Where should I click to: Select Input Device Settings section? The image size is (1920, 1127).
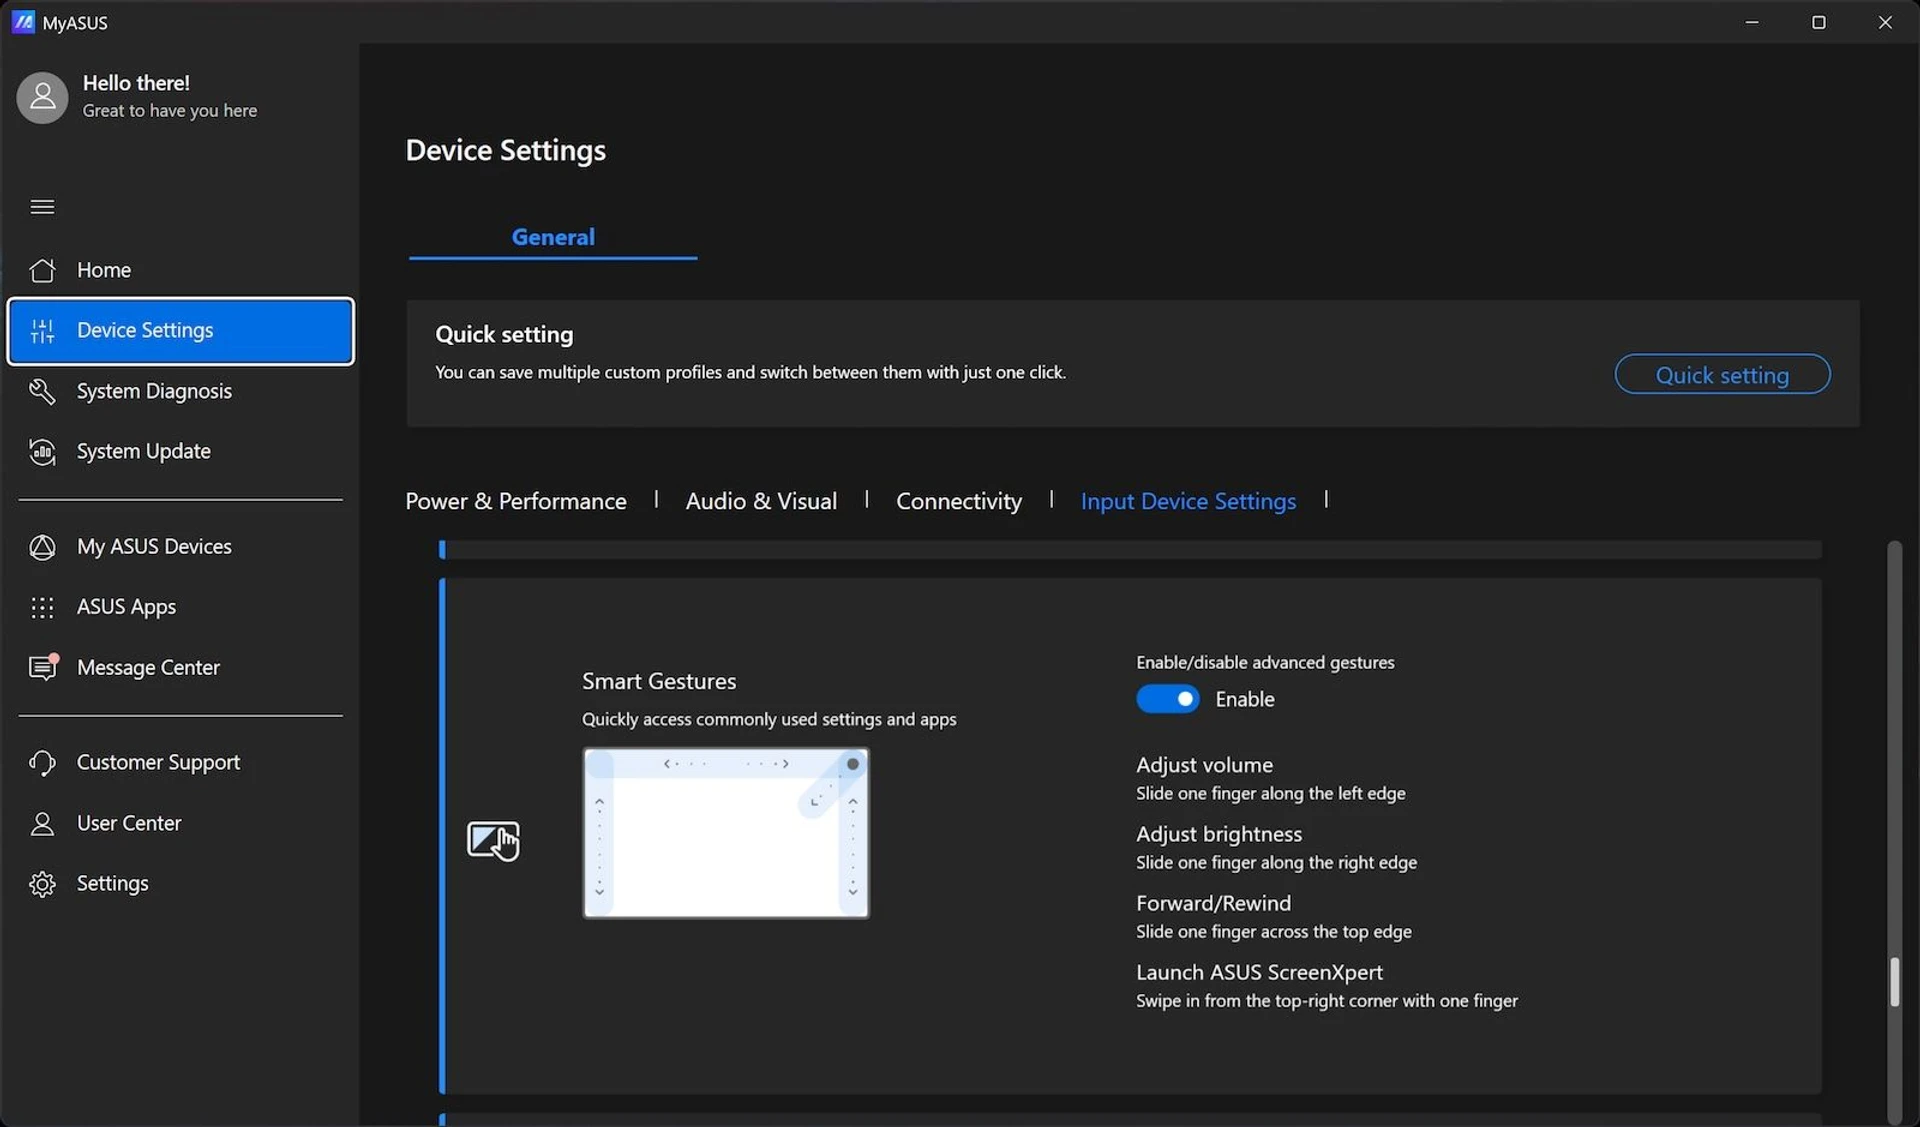pyautogui.click(x=1188, y=501)
